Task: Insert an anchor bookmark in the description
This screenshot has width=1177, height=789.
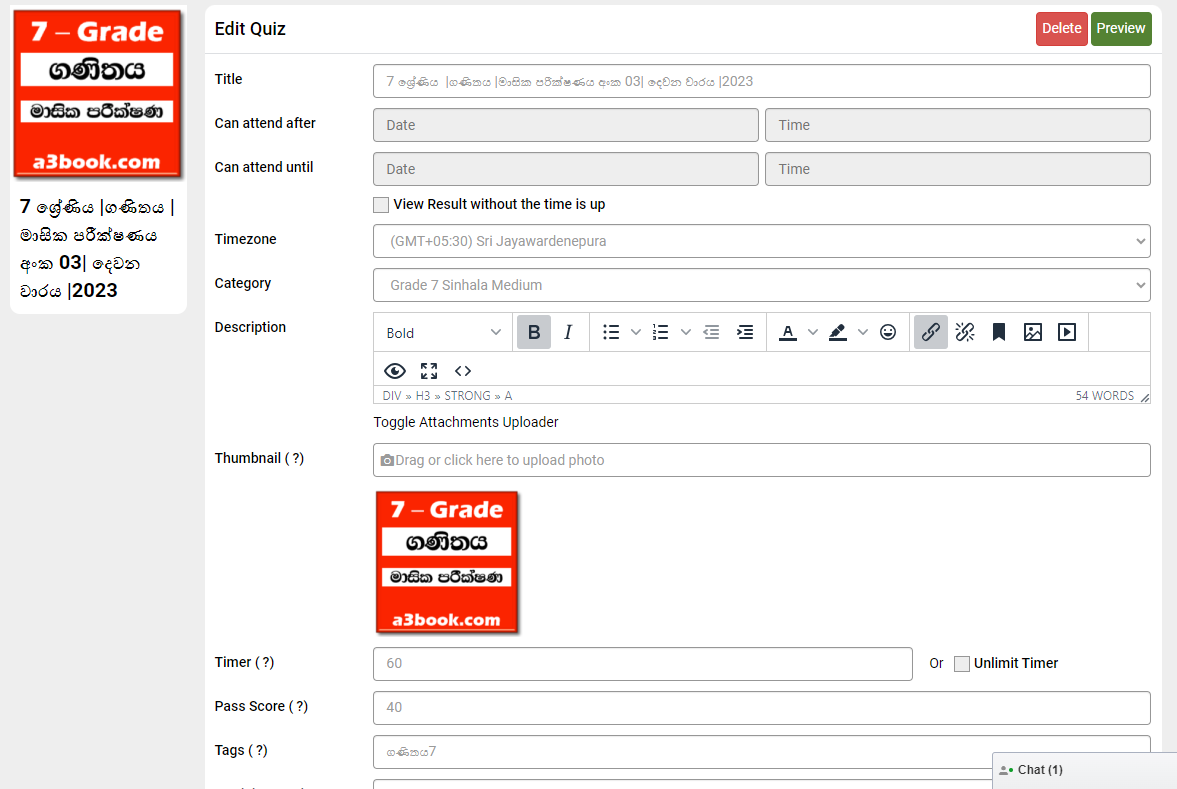Action: coord(998,332)
